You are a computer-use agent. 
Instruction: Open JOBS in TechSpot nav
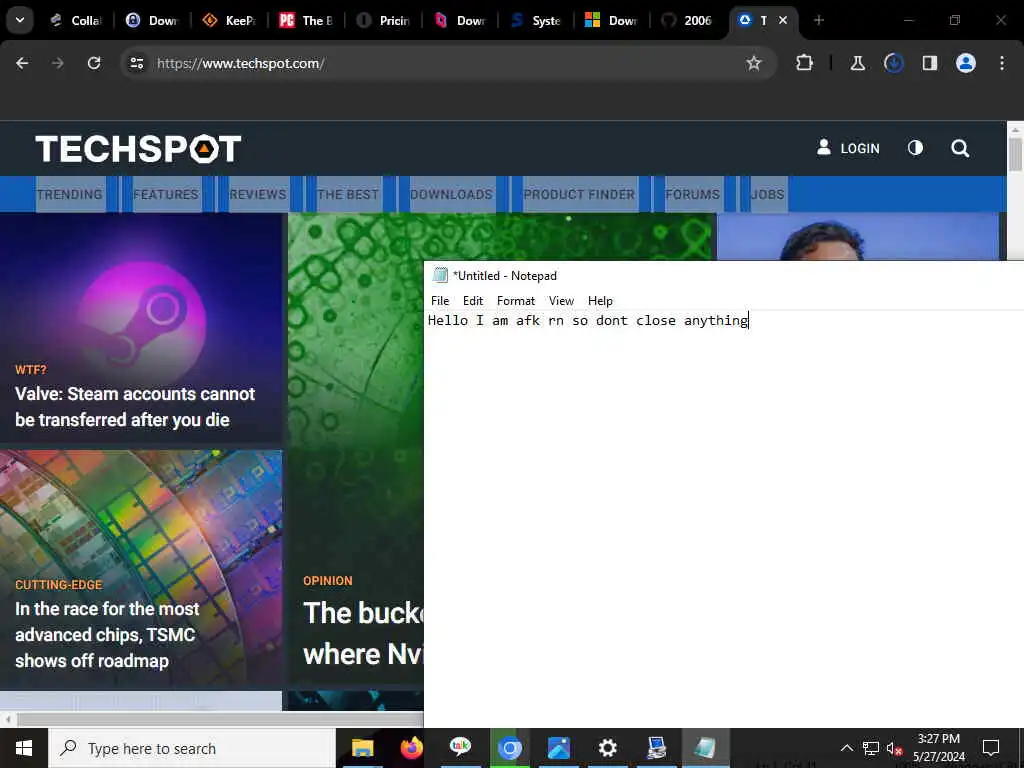coord(767,195)
